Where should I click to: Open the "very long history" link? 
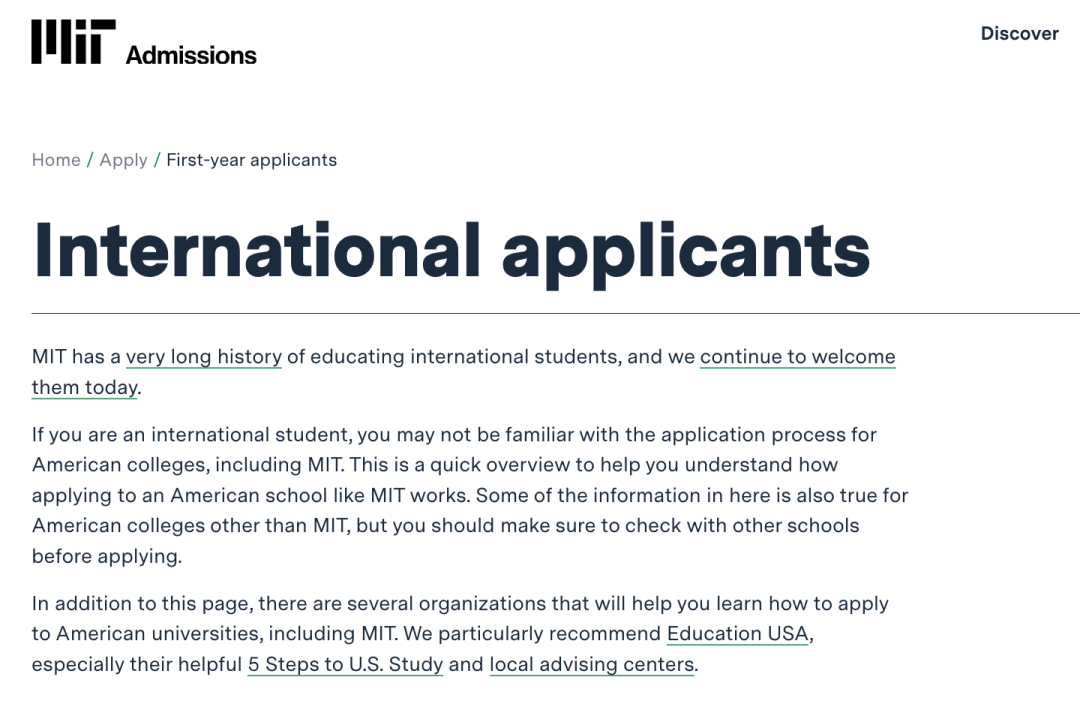pyautogui.click(x=204, y=357)
